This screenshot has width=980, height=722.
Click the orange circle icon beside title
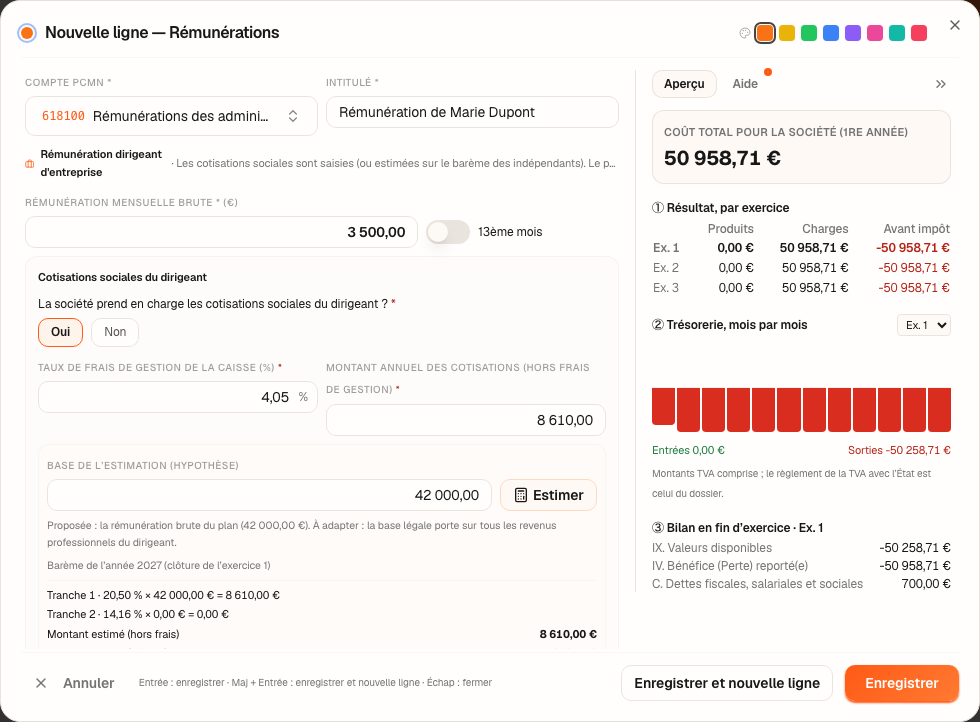(27, 33)
